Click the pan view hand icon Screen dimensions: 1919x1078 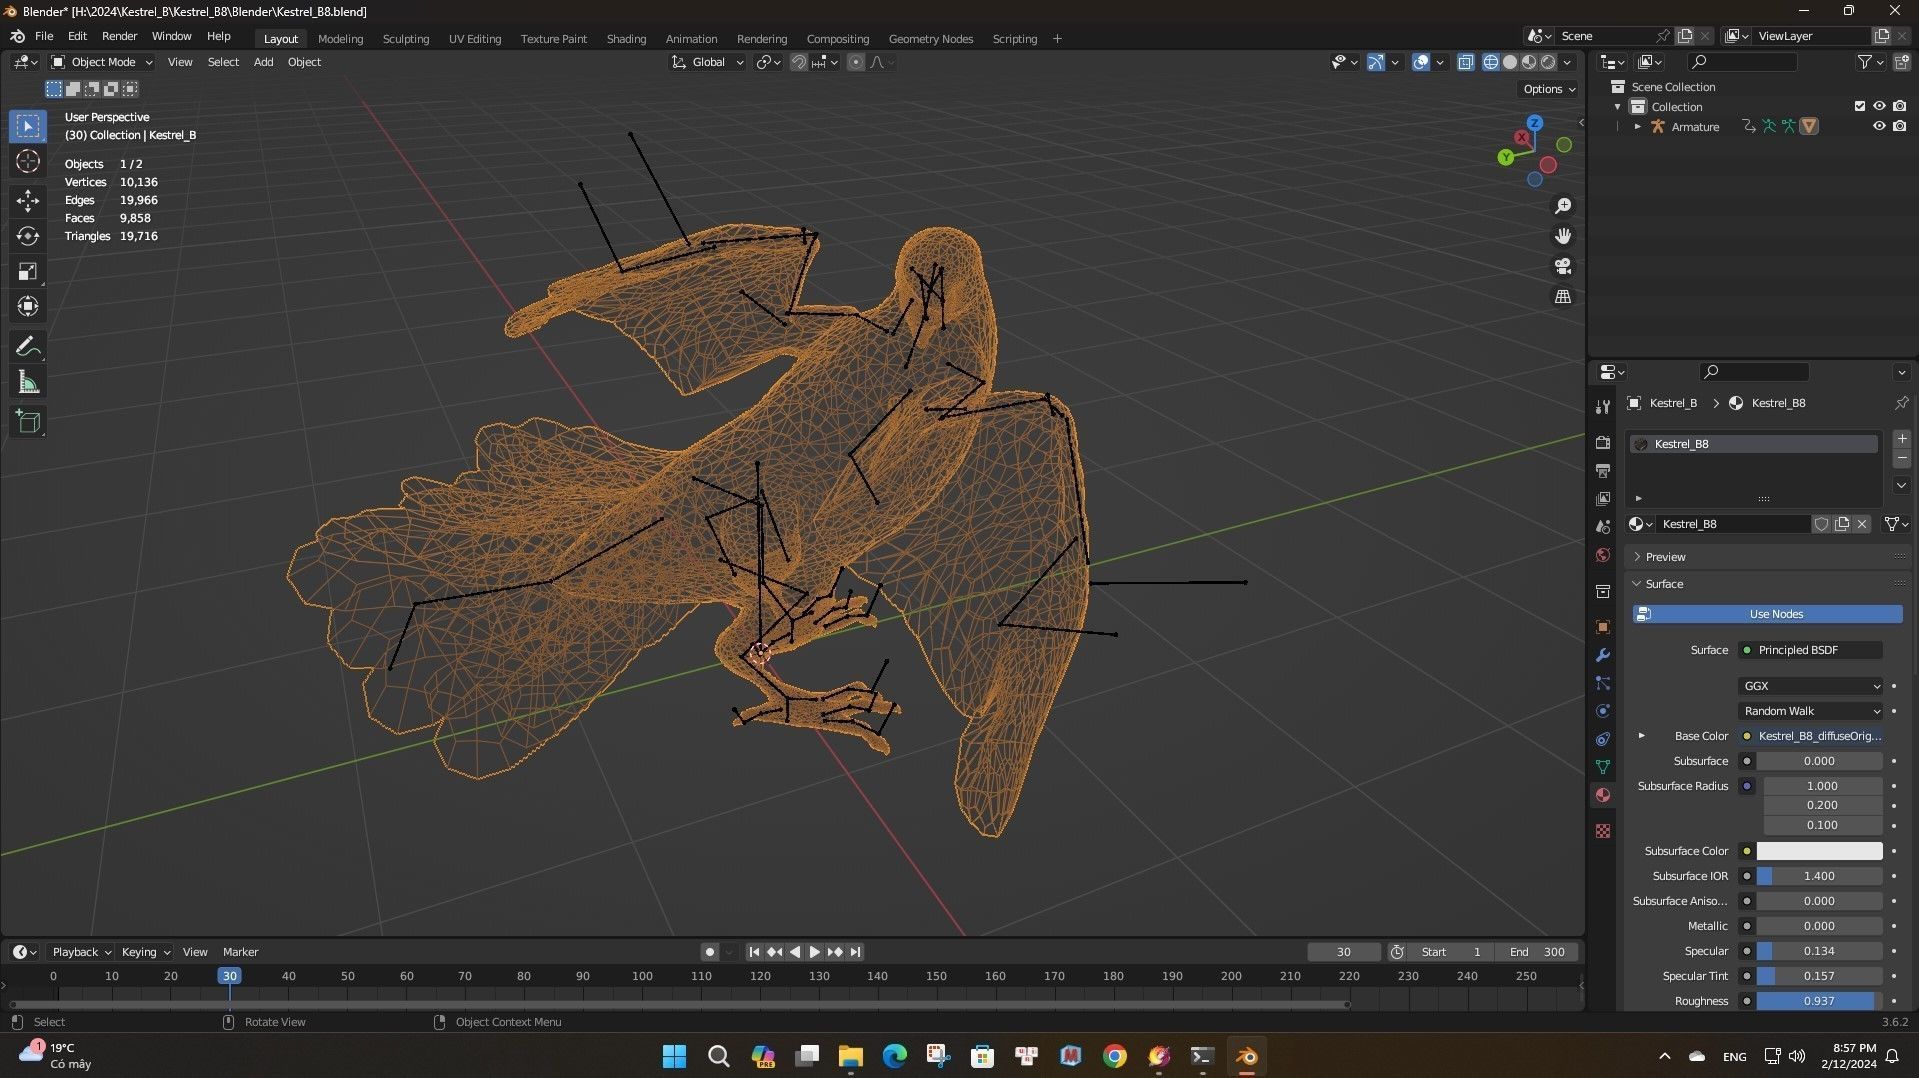pyautogui.click(x=1563, y=236)
